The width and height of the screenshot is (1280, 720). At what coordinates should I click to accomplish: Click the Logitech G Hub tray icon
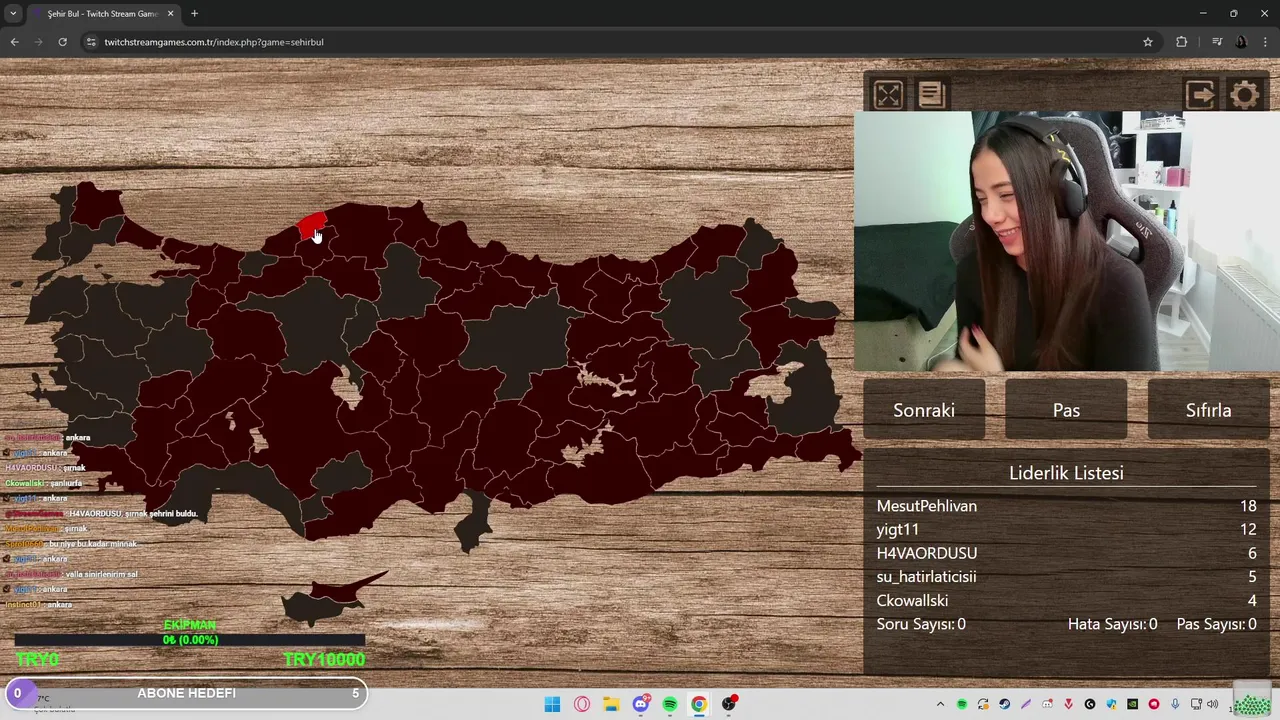pos(1090,704)
